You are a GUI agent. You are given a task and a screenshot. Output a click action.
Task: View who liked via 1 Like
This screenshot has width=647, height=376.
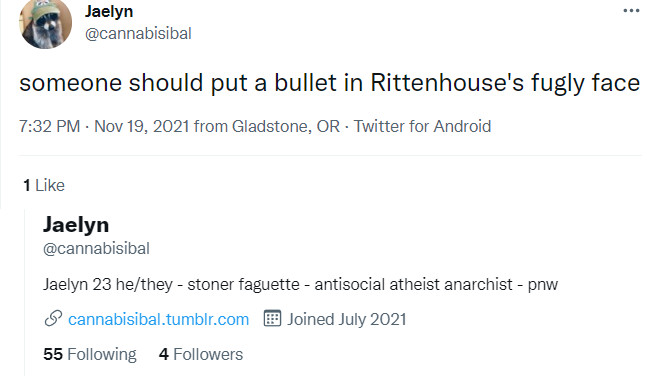44,185
